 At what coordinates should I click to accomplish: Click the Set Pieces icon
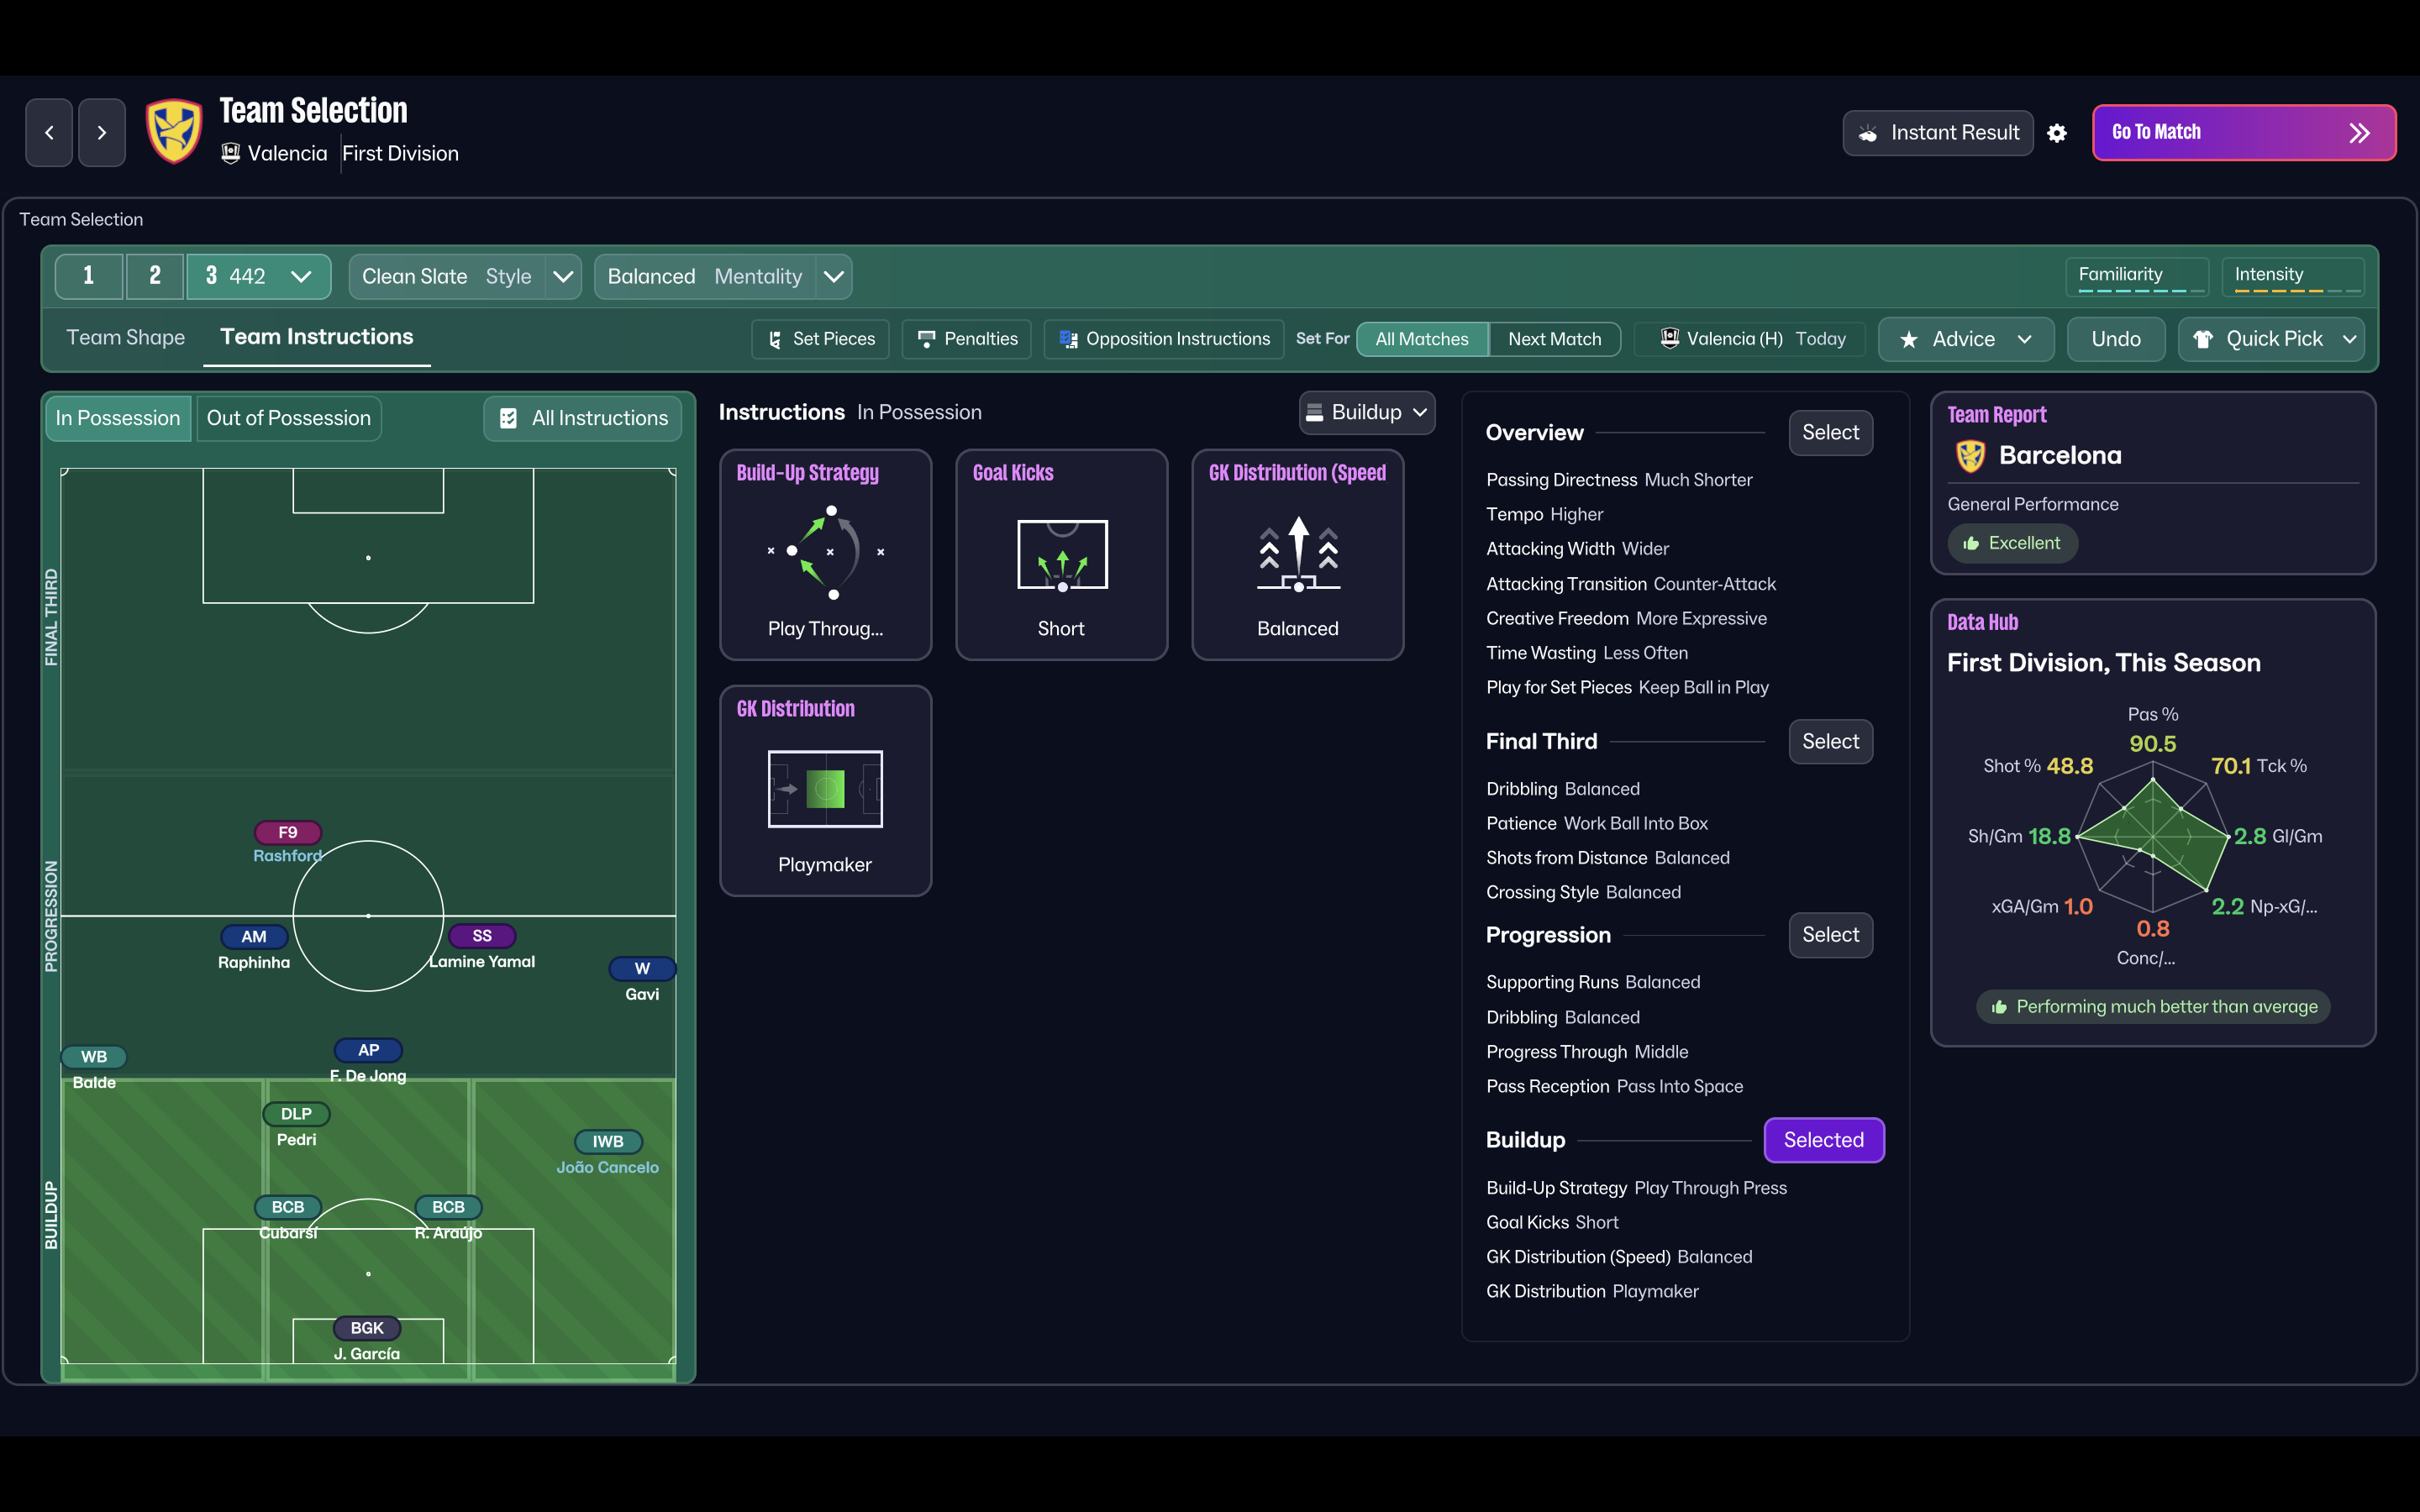tap(776, 339)
